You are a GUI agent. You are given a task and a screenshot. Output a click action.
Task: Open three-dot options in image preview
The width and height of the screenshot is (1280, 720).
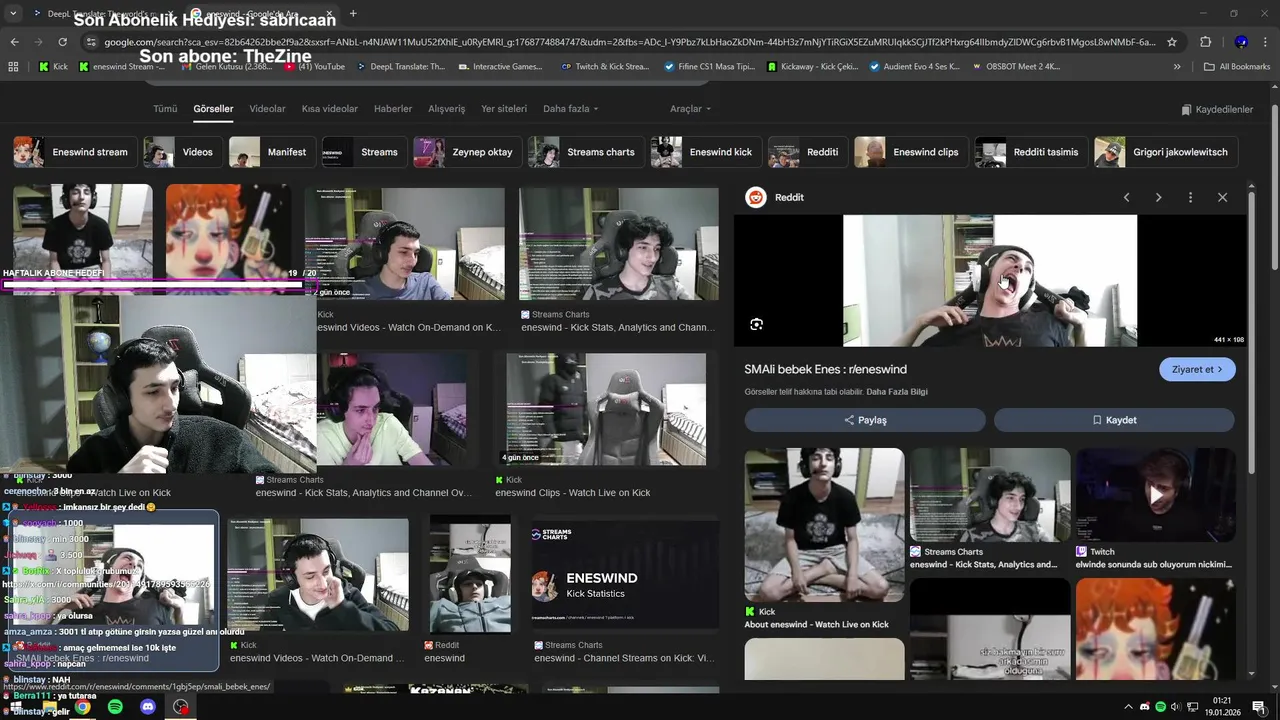click(1190, 198)
